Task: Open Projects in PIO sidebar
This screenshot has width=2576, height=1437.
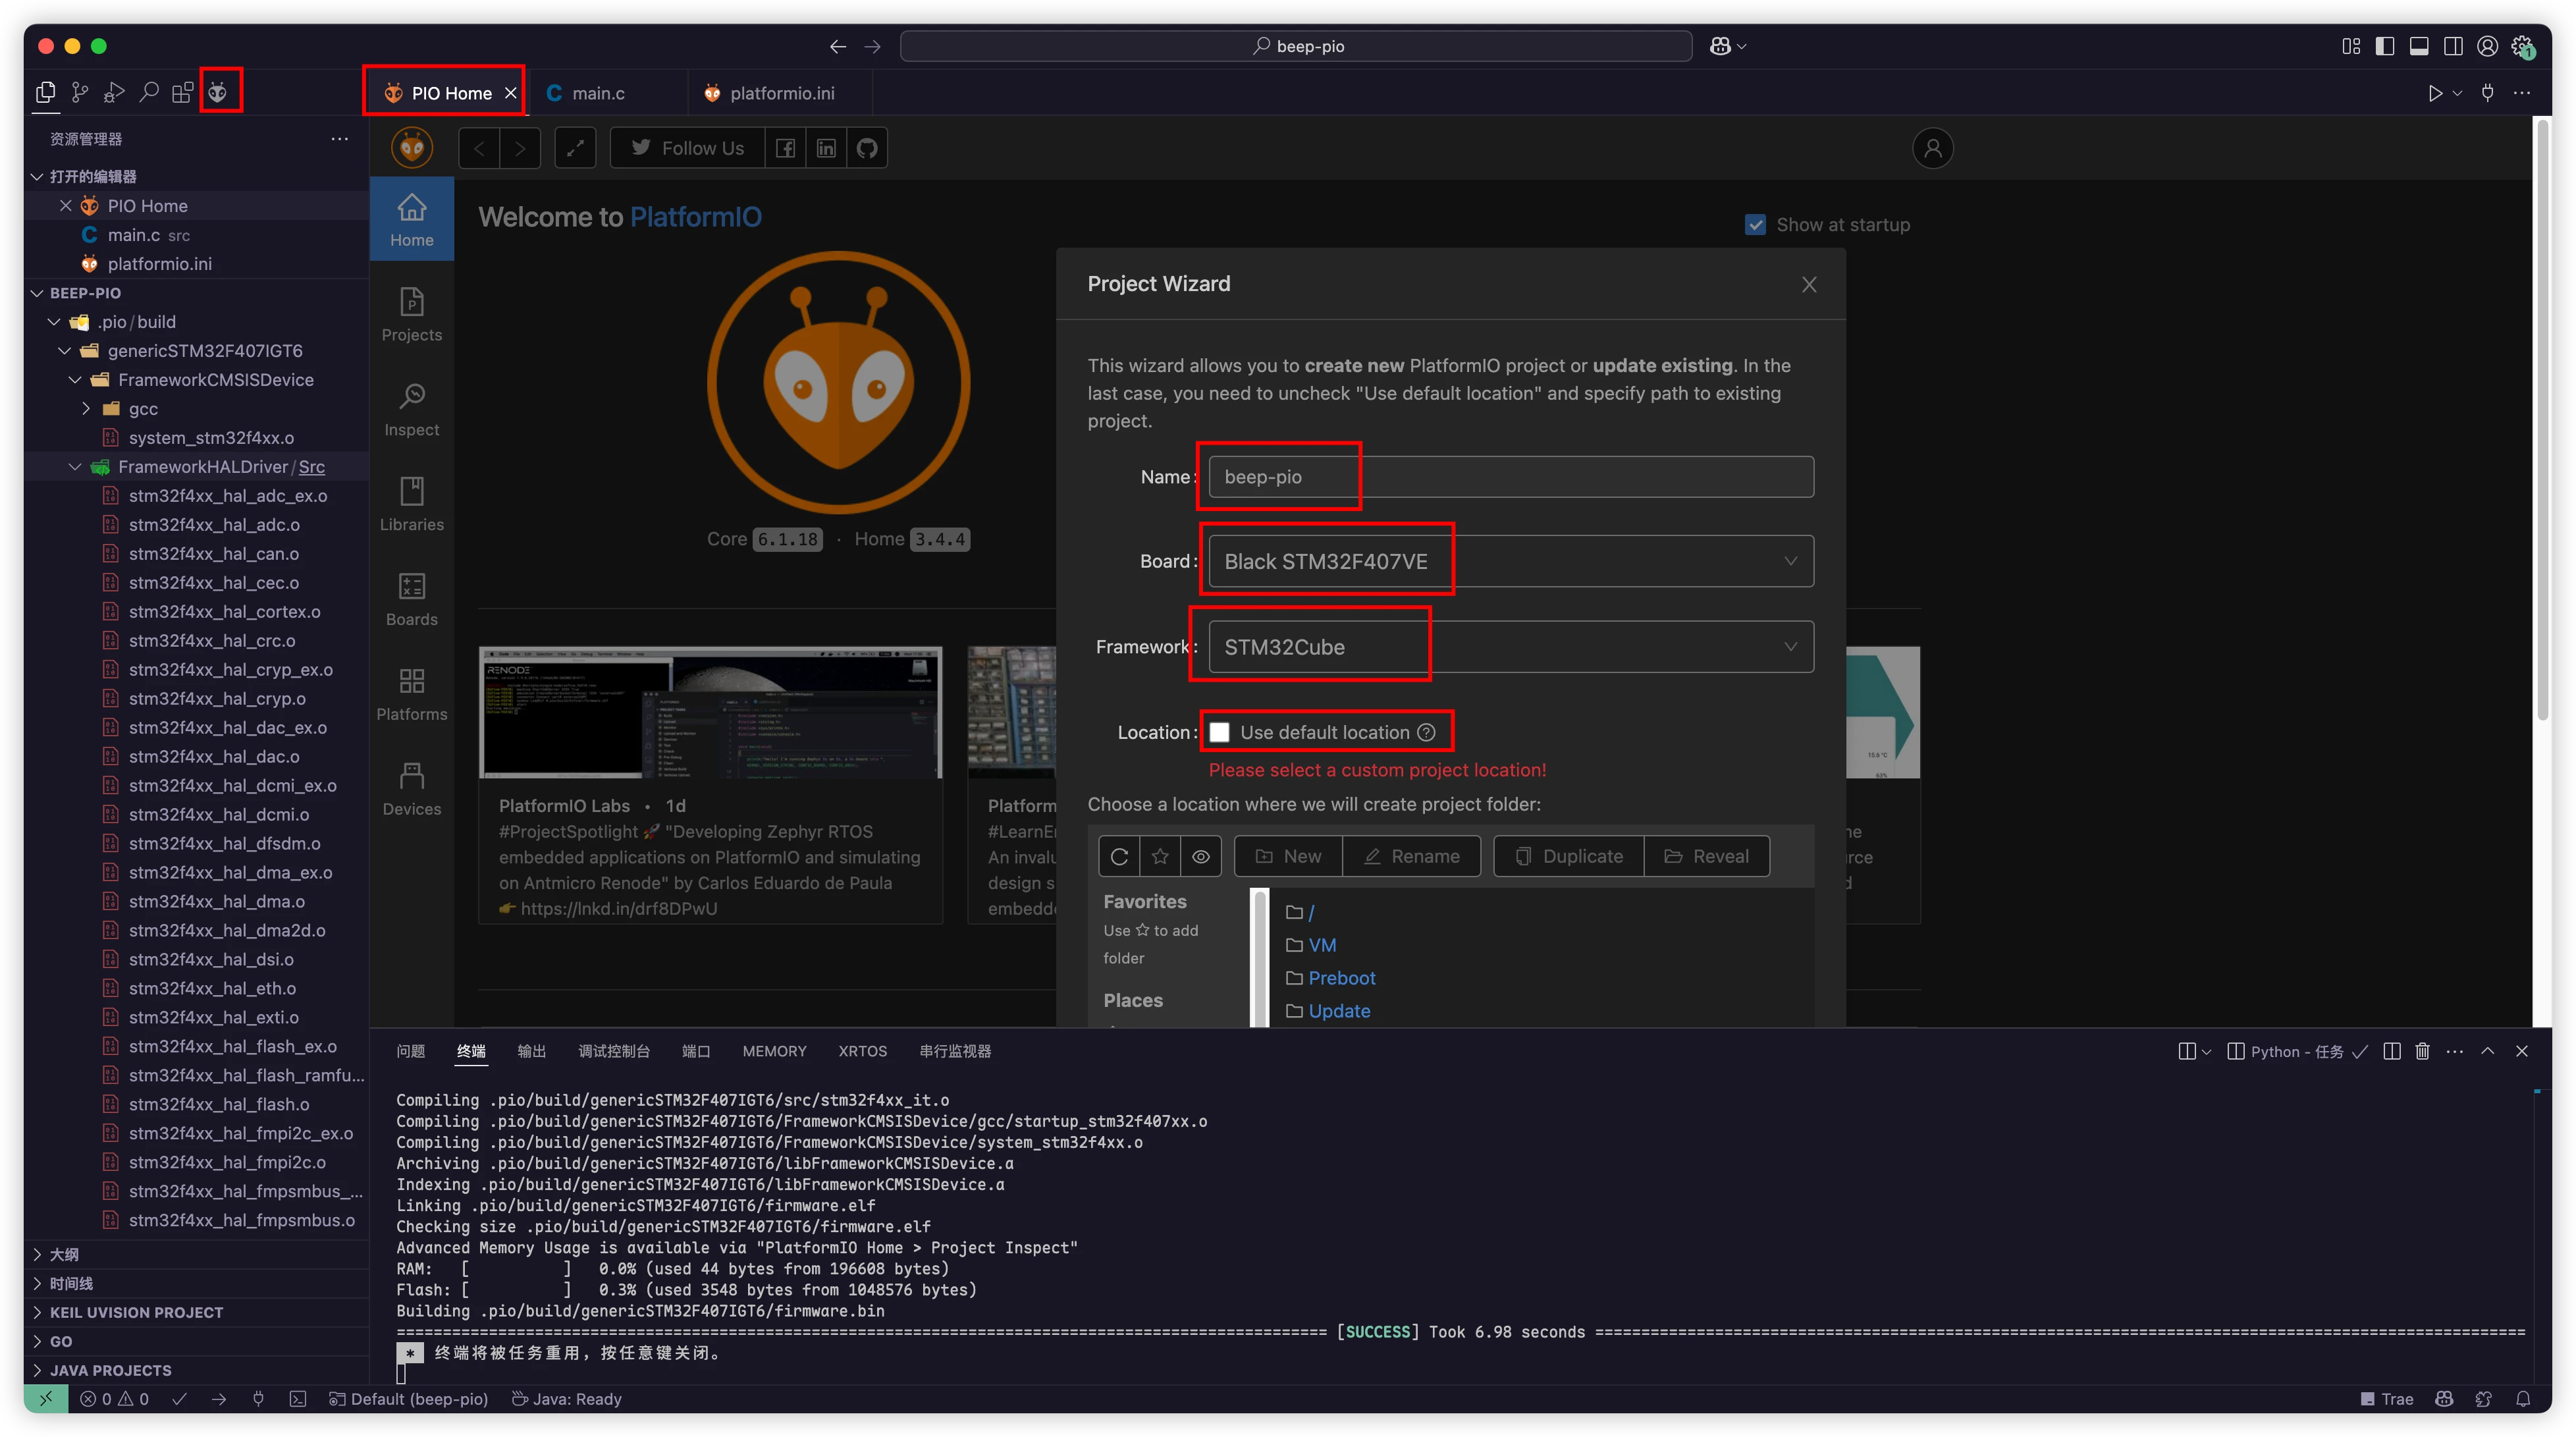Action: (412, 315)
